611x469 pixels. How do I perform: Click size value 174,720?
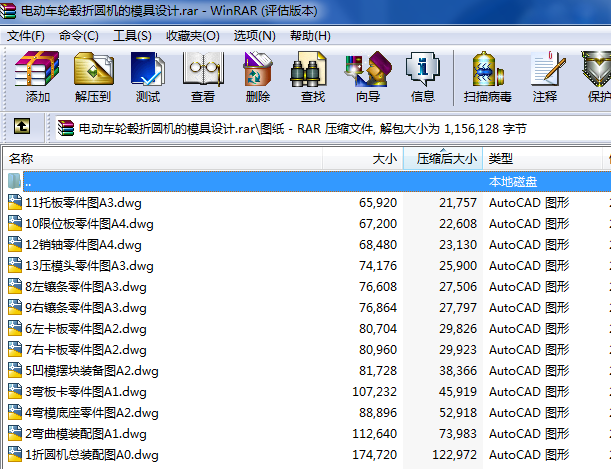[374, 455]
